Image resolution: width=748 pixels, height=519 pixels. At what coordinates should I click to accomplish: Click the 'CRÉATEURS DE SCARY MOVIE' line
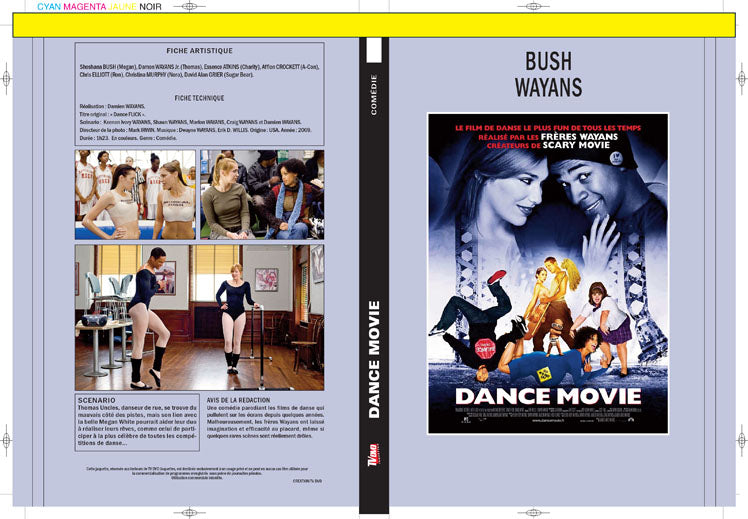click(x=548, y=145)
